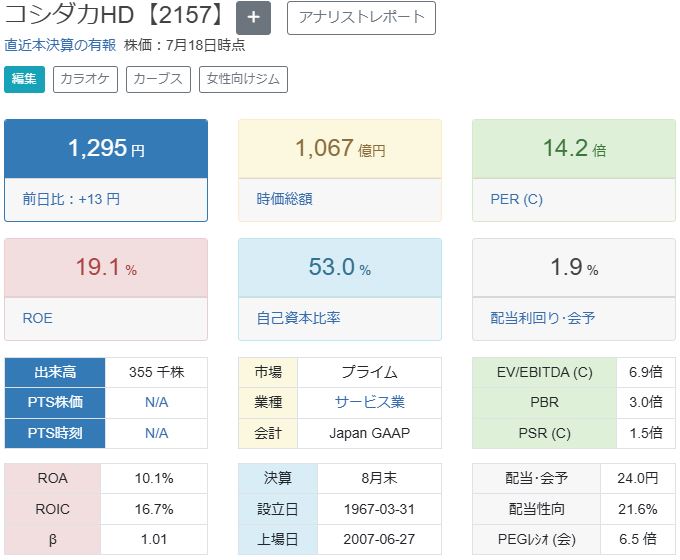Click the PSR (C) label cell
The height and width of the screenshot is (560, 680).
coord(545,433)
